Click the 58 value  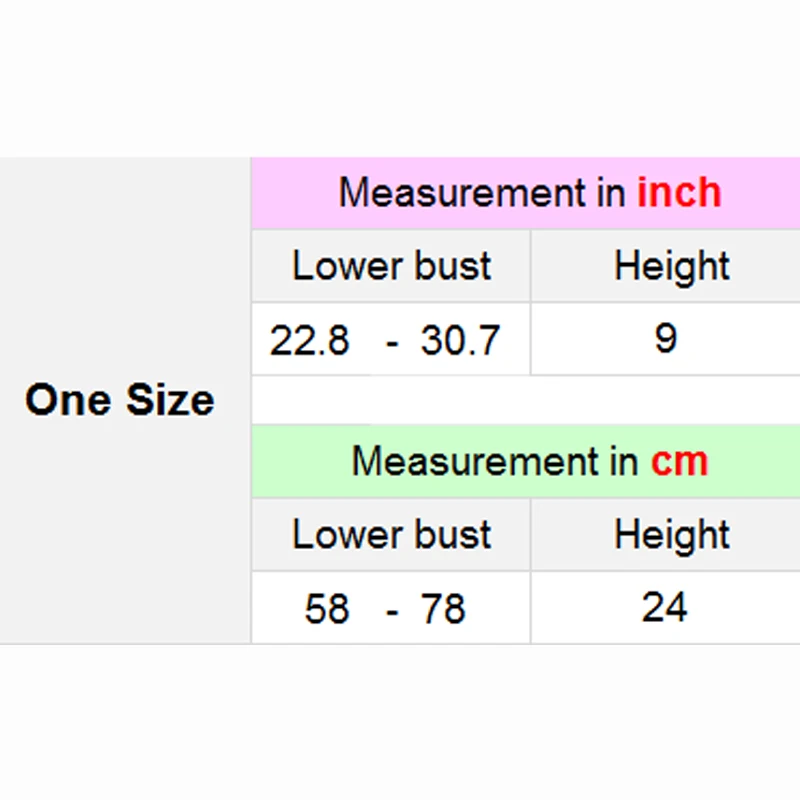(x=327, y=609)
